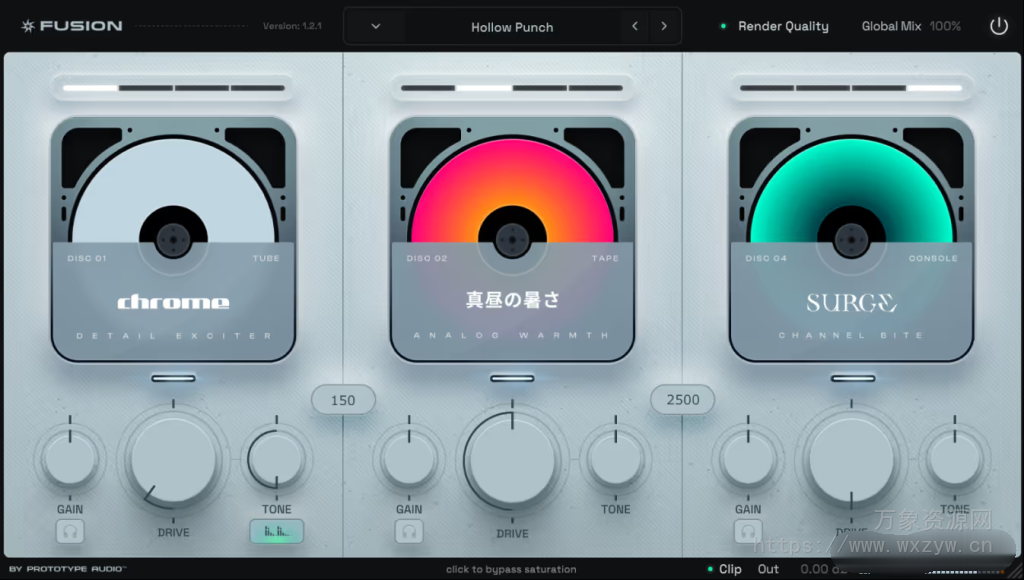Open the Hollow Punch preset dropdown
The height and width of the screenshot is (580, 1024).
pos(375,26)
